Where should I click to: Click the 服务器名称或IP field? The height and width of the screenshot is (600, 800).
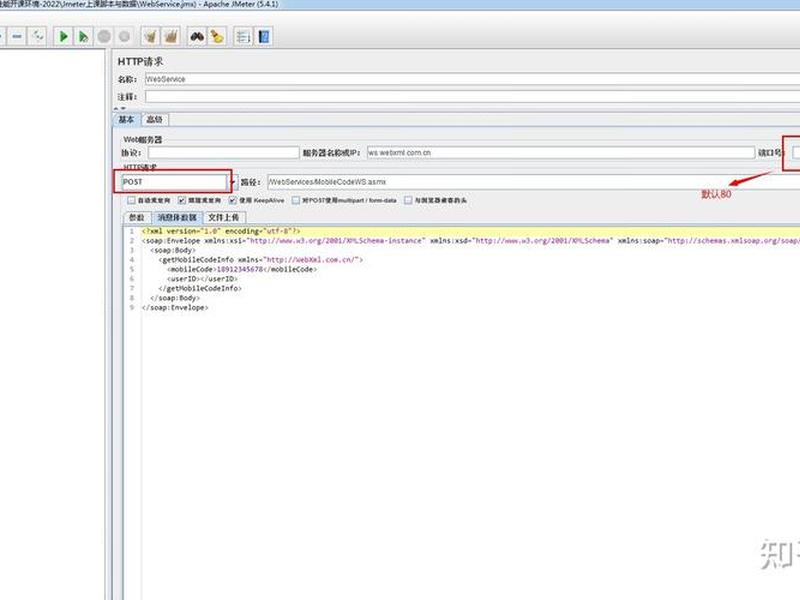click(560, 153)
